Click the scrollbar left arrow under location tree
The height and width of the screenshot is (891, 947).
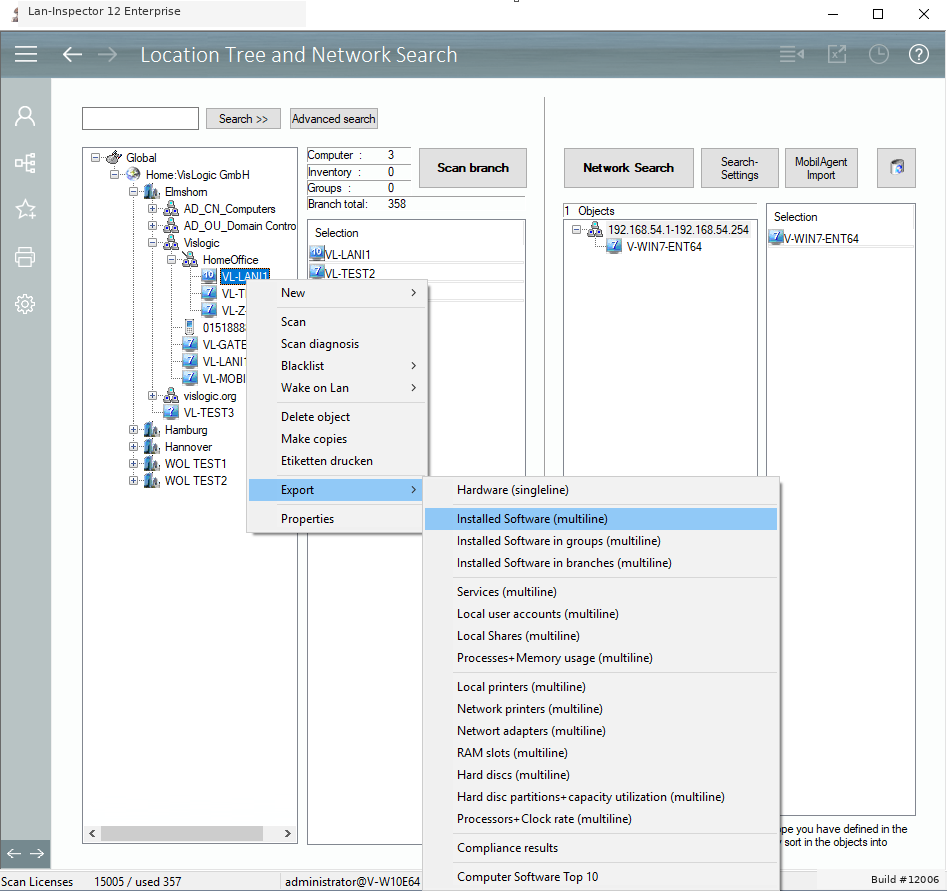click(x=92, y=834)
